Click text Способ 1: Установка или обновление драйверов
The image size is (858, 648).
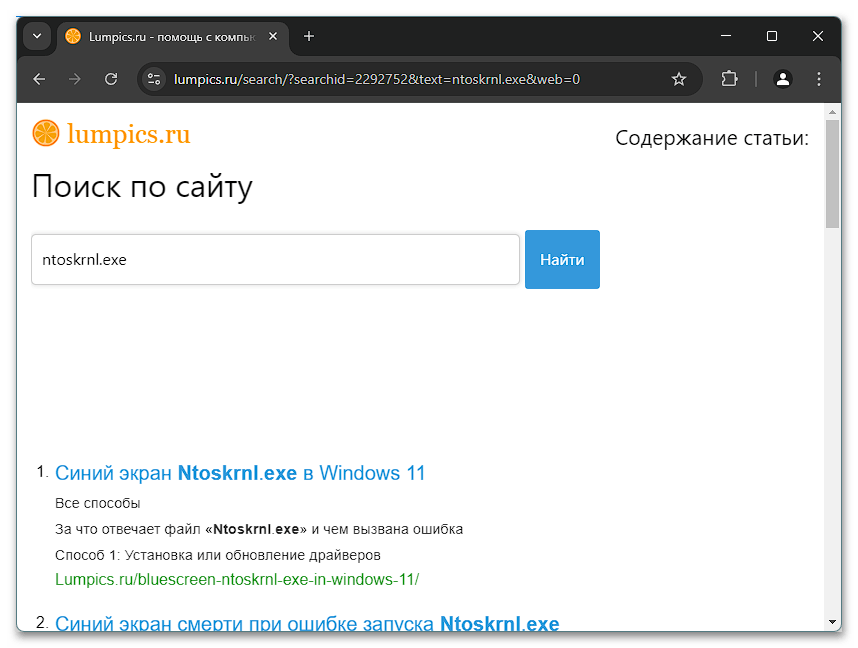tap(218, 555)
